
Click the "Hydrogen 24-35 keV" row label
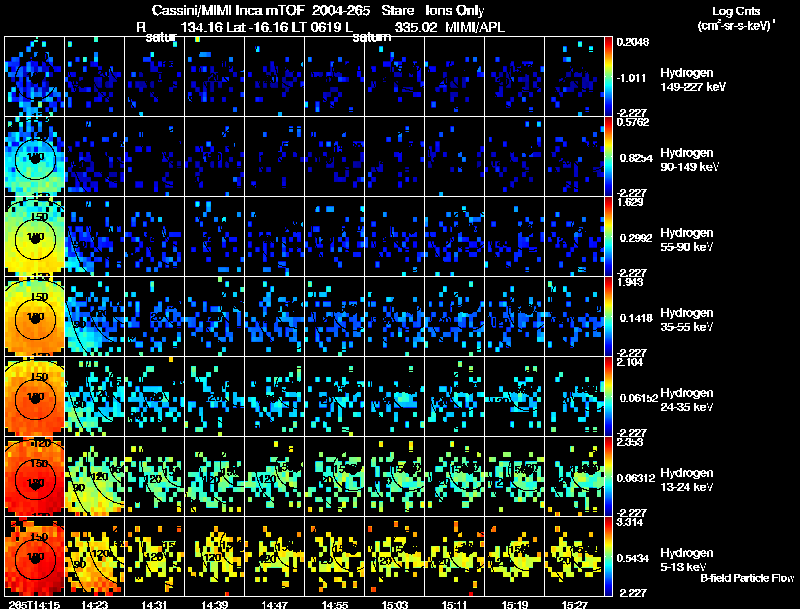pyautogui.click(x=687, y=400)
